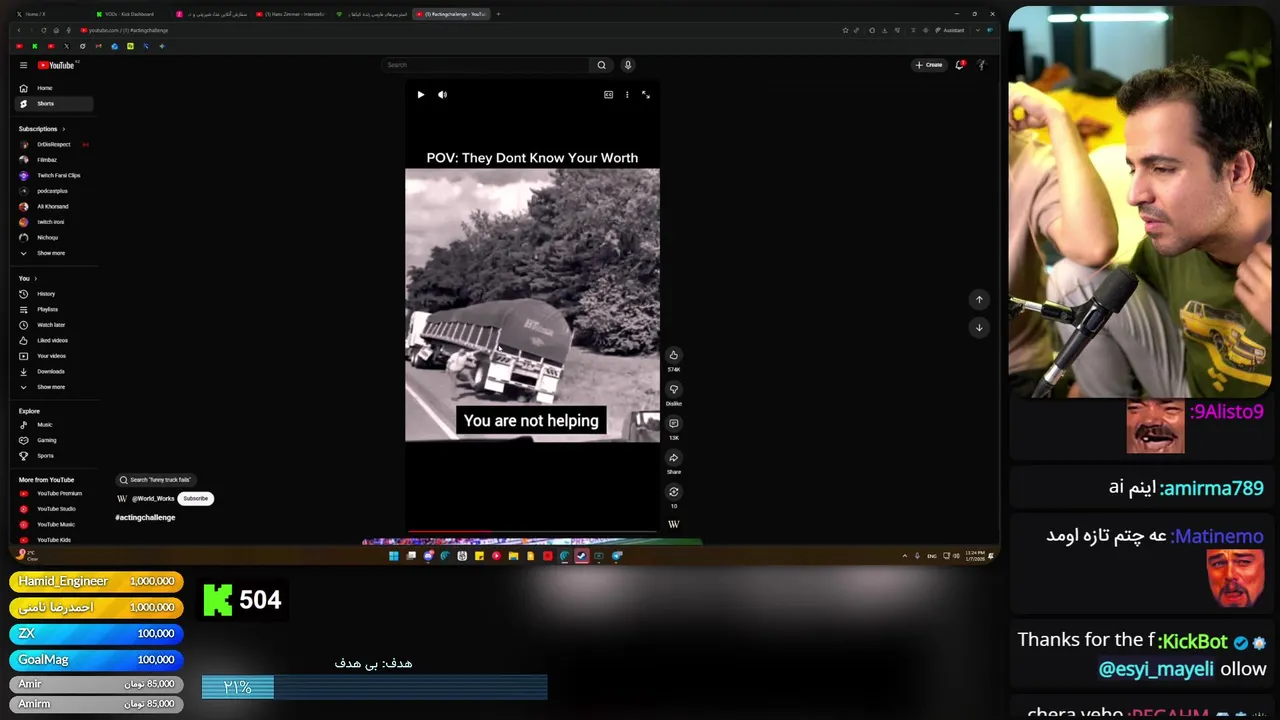The height and width of the screenshot is (720, 1280).
Task: Open the Short's three-dot more options
Action: point(627,95)
